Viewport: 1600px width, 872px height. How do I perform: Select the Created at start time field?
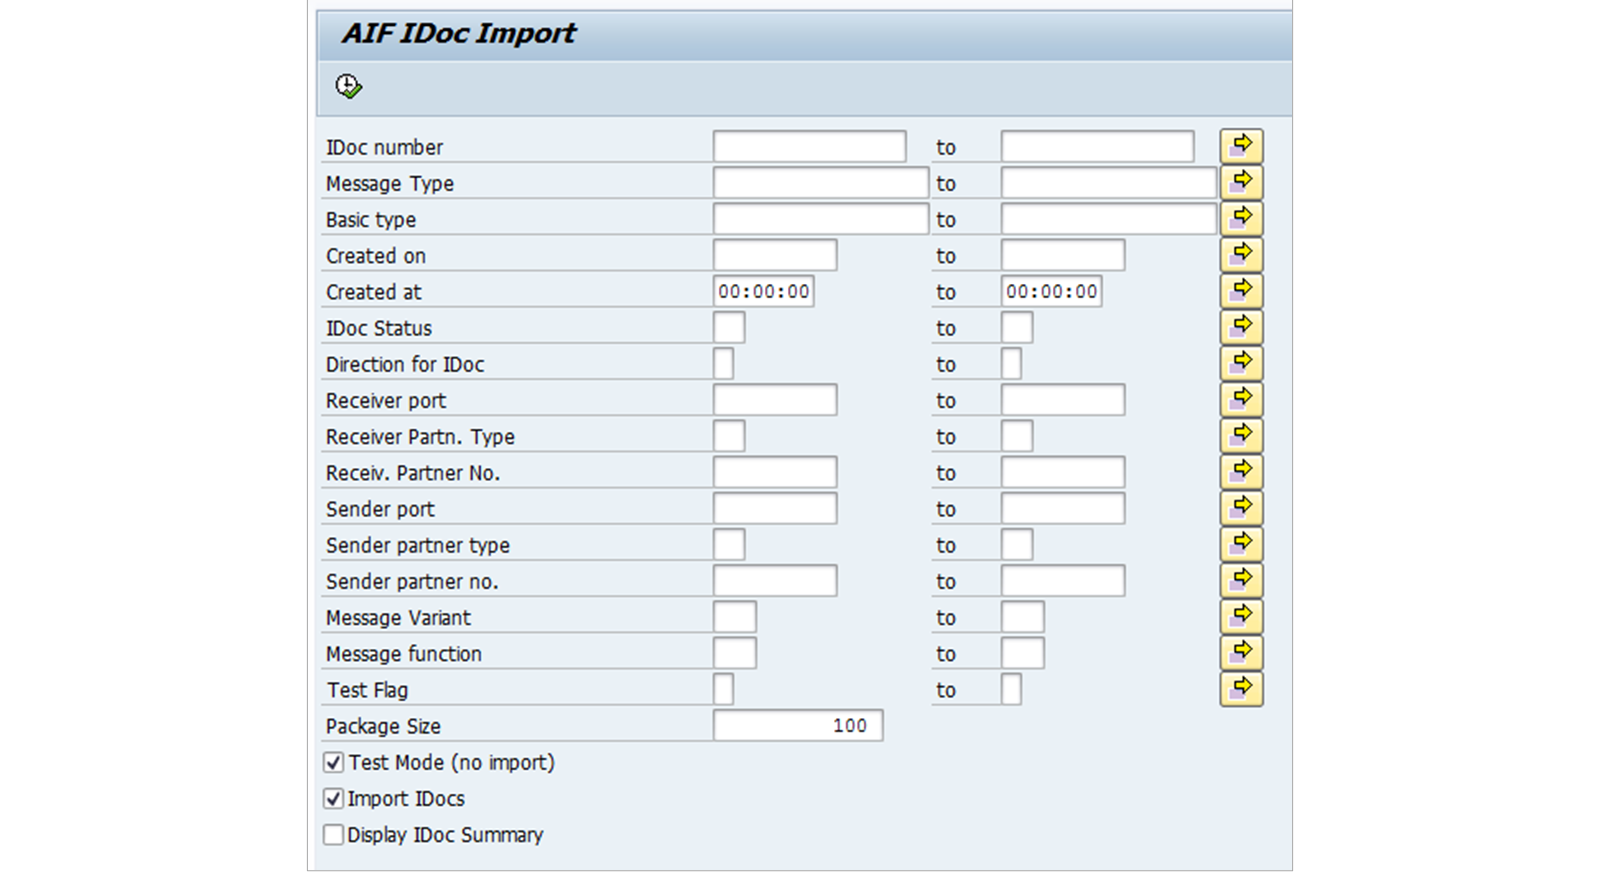tap(763, 291)
